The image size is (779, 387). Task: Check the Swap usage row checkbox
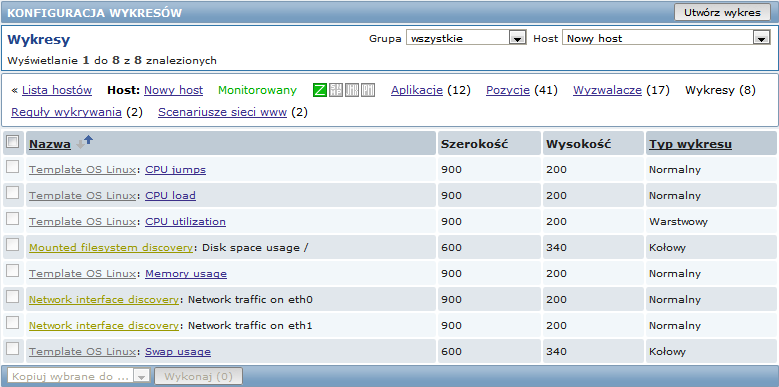[12, 349]
